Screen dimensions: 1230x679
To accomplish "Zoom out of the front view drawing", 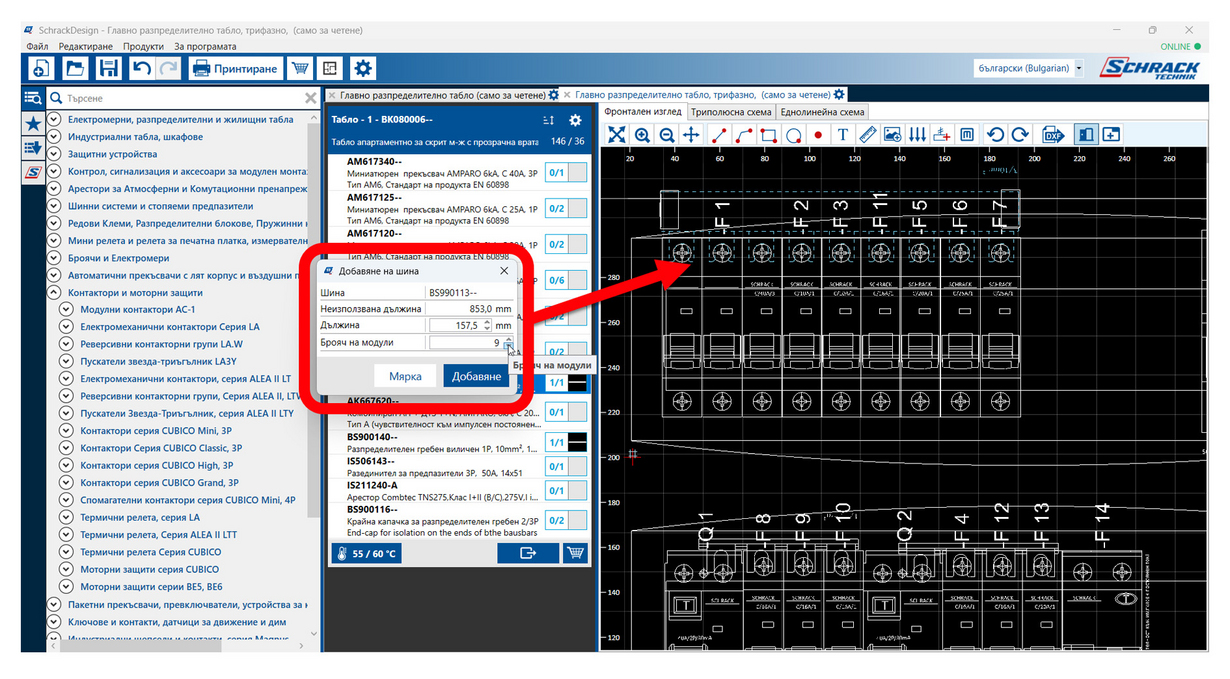I will tap(667, 135).
